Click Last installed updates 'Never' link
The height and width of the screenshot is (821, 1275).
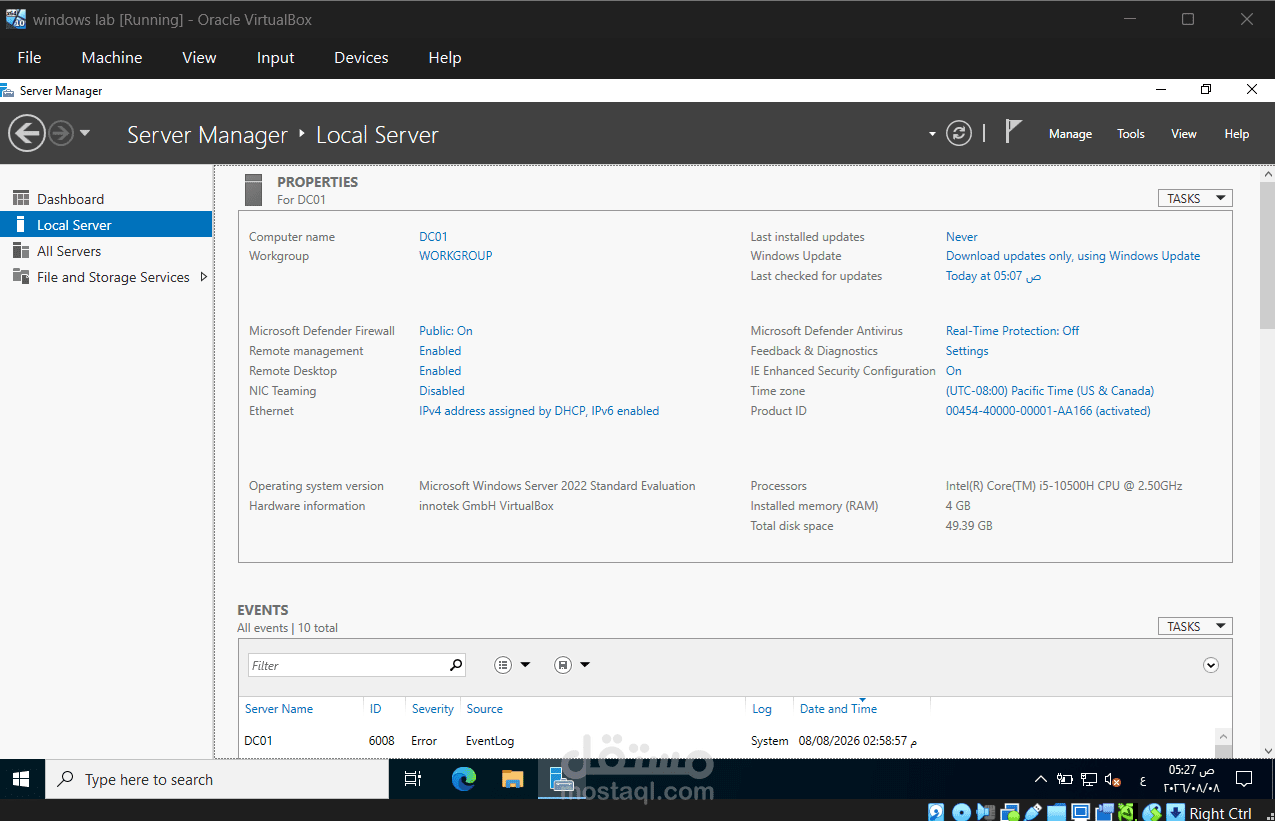(x=962, y=237)
